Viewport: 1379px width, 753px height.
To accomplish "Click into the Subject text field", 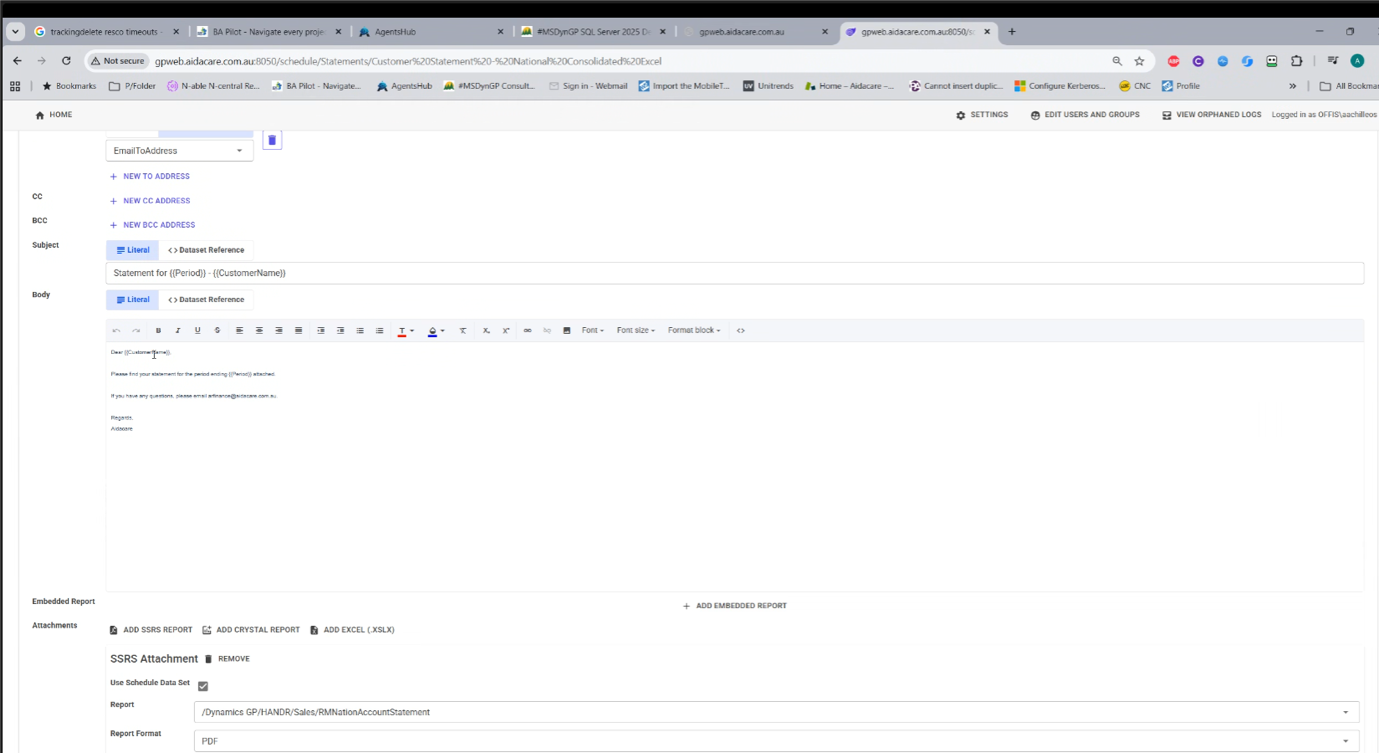I will (735, 273).
